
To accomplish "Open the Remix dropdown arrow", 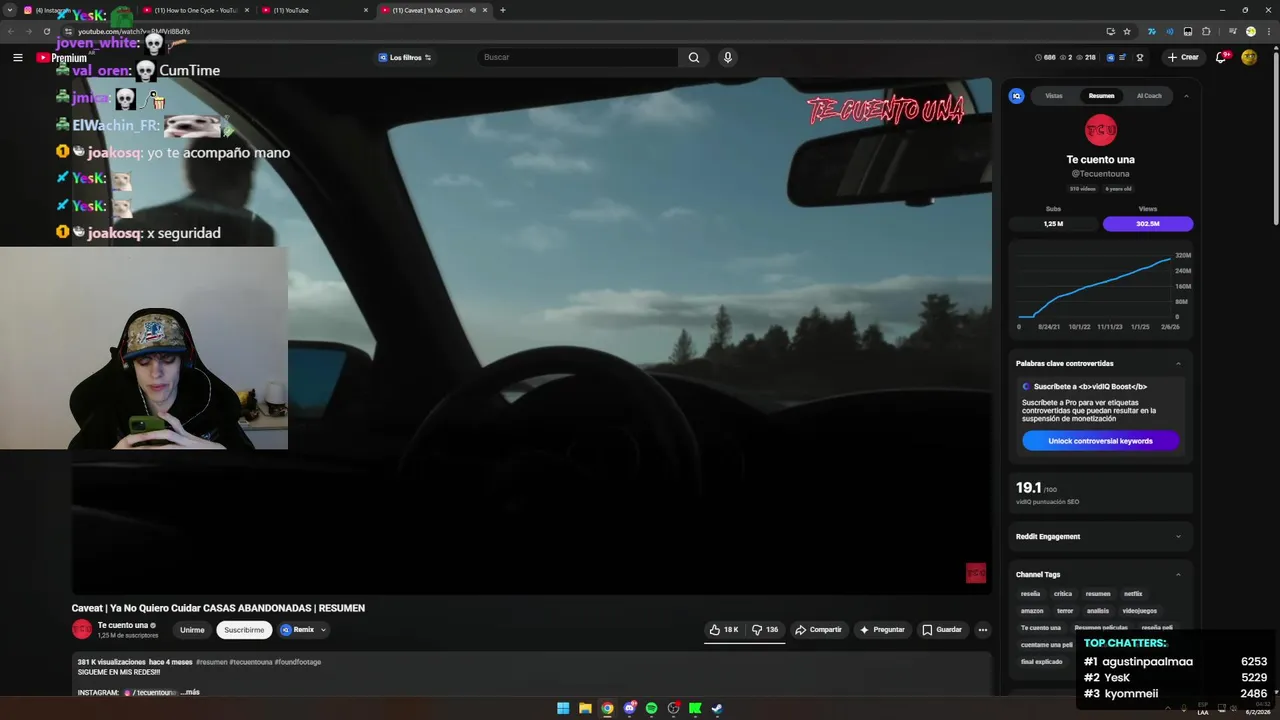I will [323, 630].
